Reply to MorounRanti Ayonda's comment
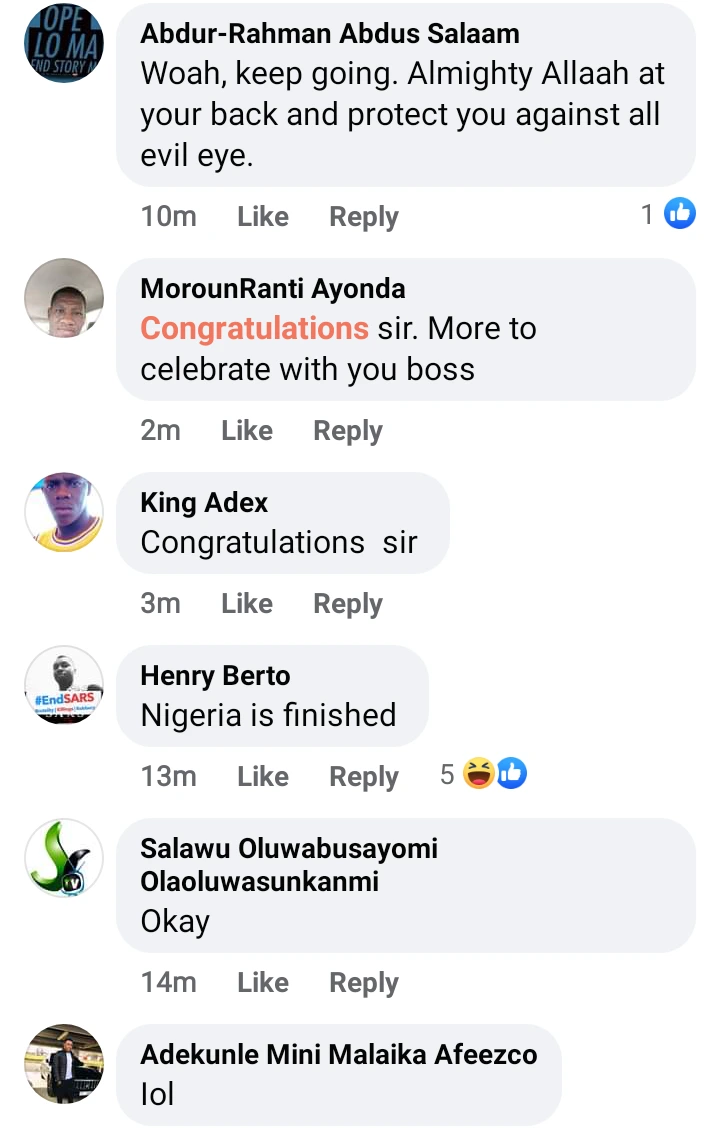The height and width of the screenshot is (1137, 718). (348, 431)
